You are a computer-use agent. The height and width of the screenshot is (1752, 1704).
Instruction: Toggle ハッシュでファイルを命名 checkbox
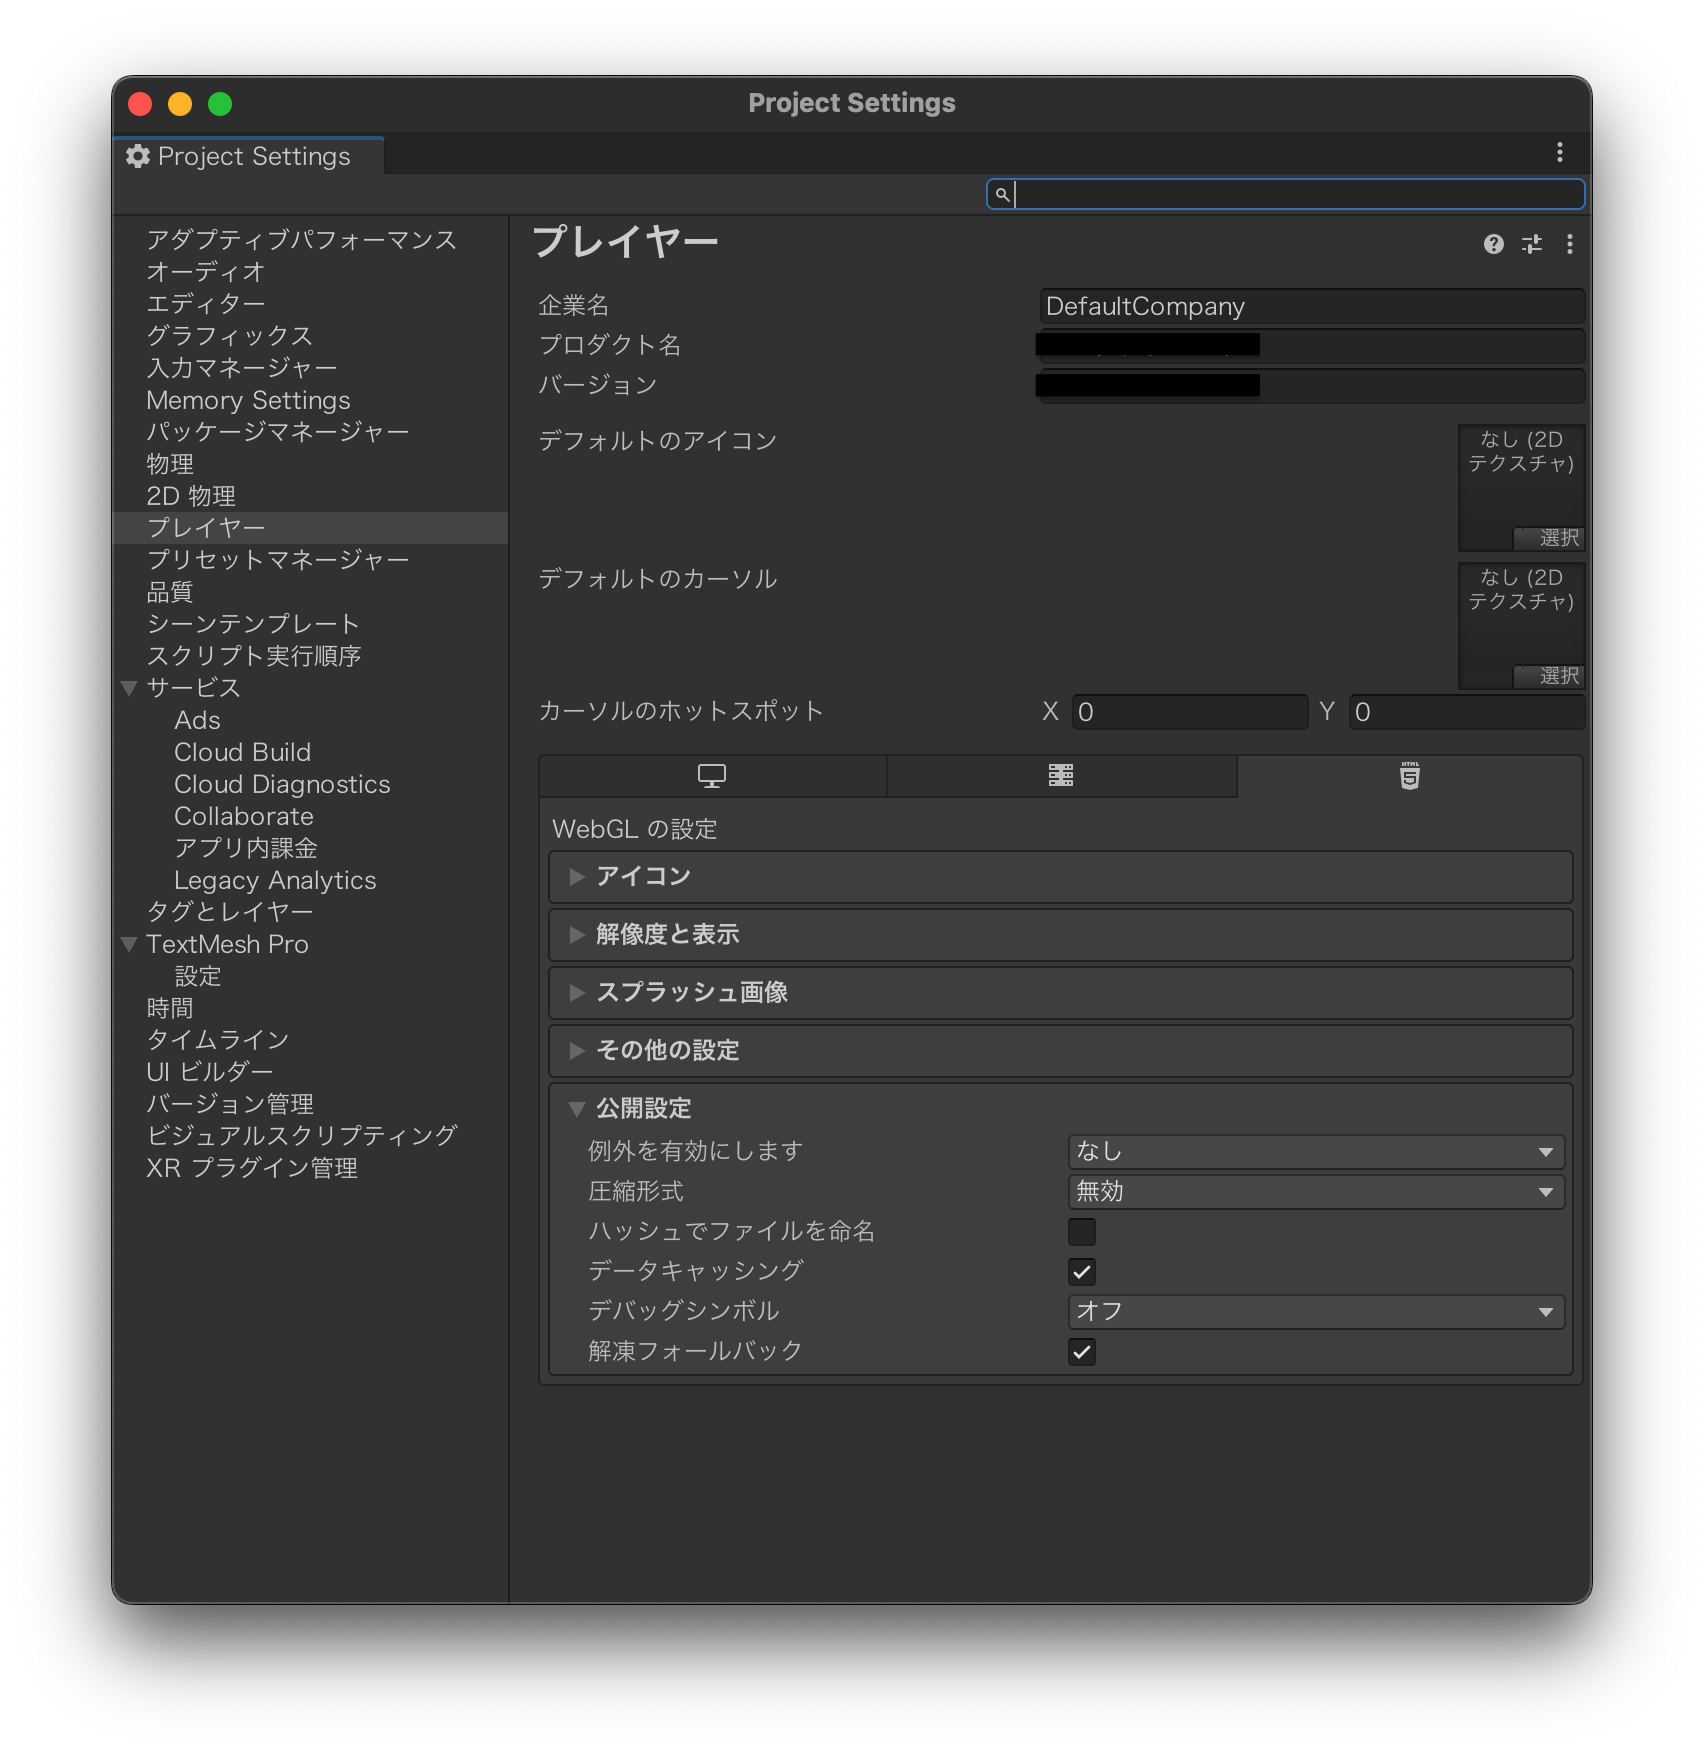[x=1082, y=1232]
